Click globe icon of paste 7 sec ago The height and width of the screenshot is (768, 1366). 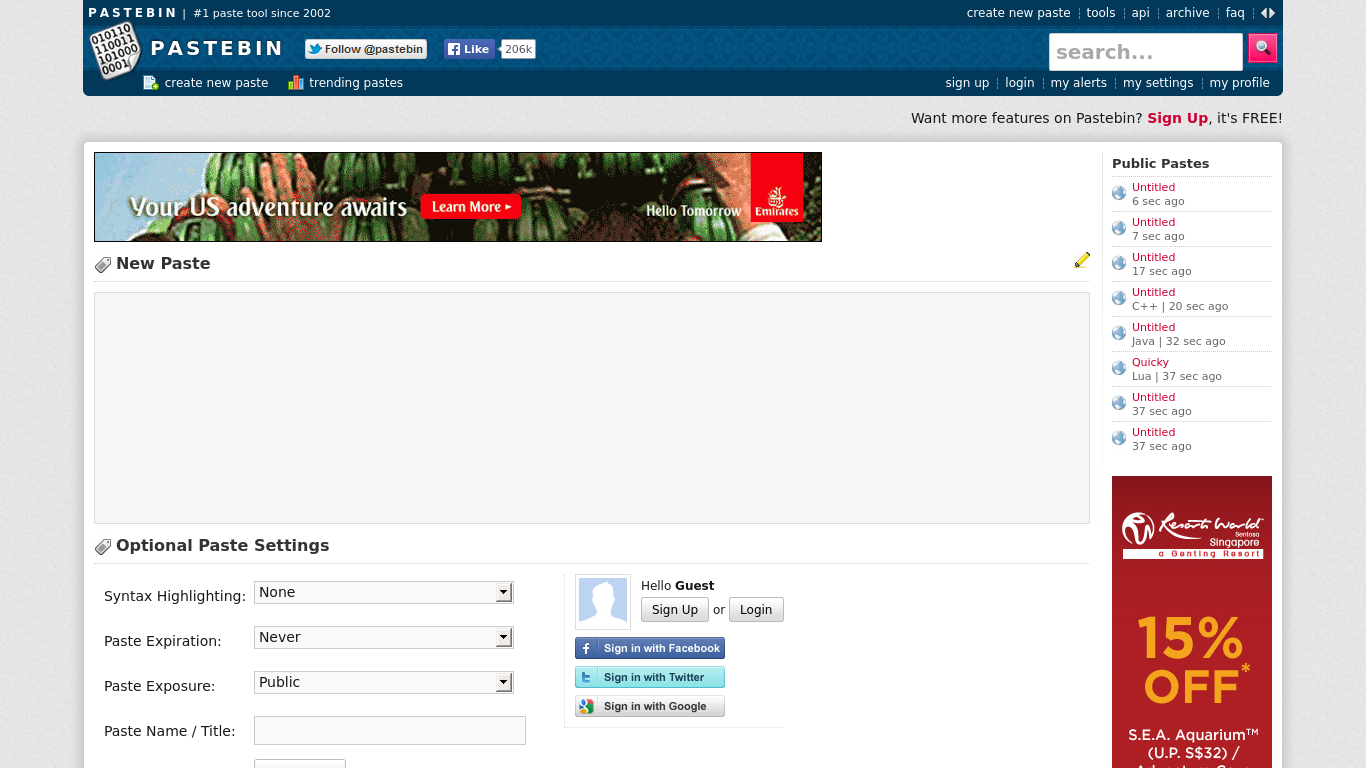tap(1119, 228)
